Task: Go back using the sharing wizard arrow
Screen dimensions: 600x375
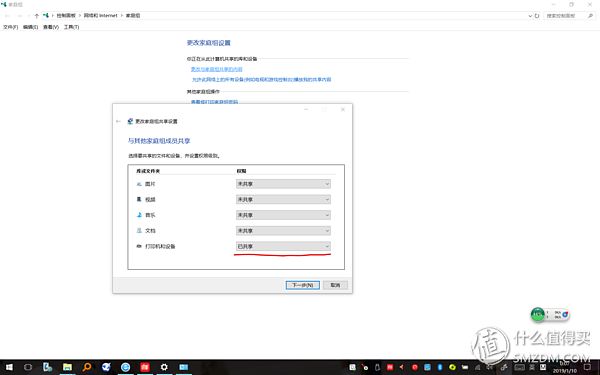Action: (x=118, y=121)
